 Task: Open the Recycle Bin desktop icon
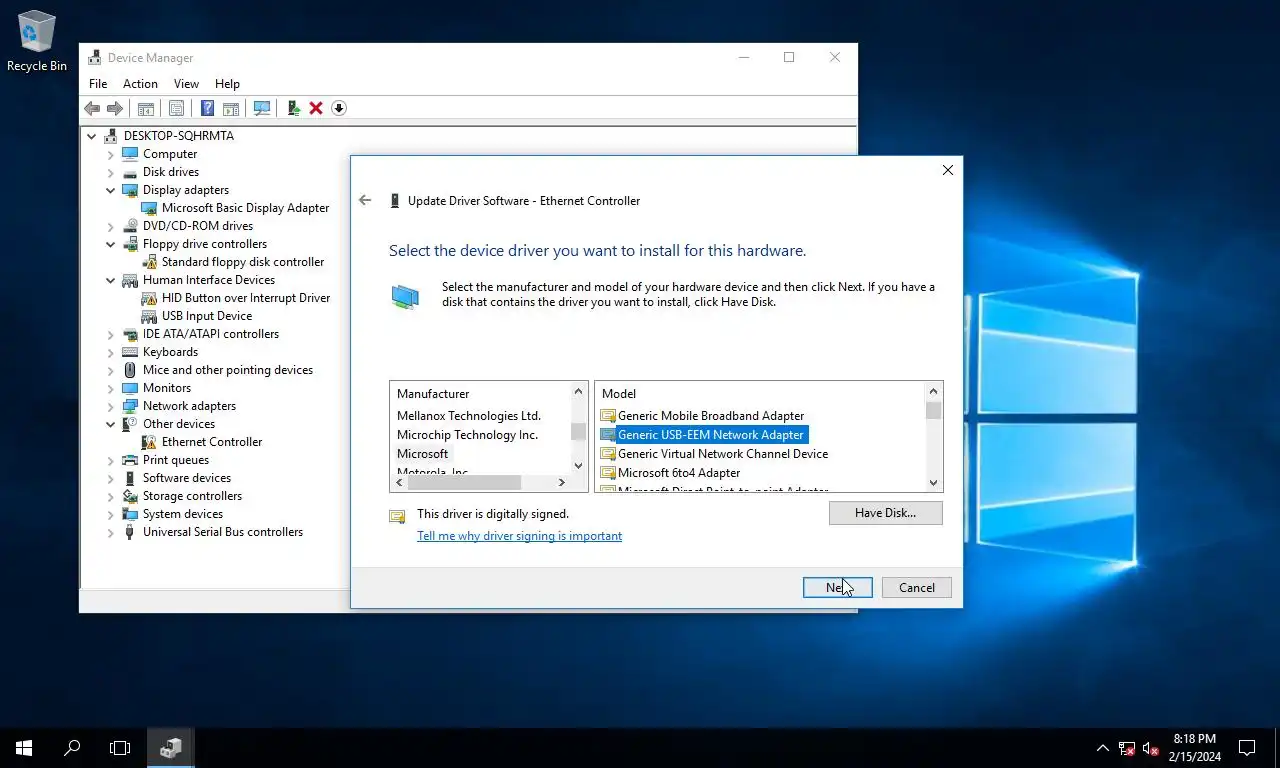[37, 42]
